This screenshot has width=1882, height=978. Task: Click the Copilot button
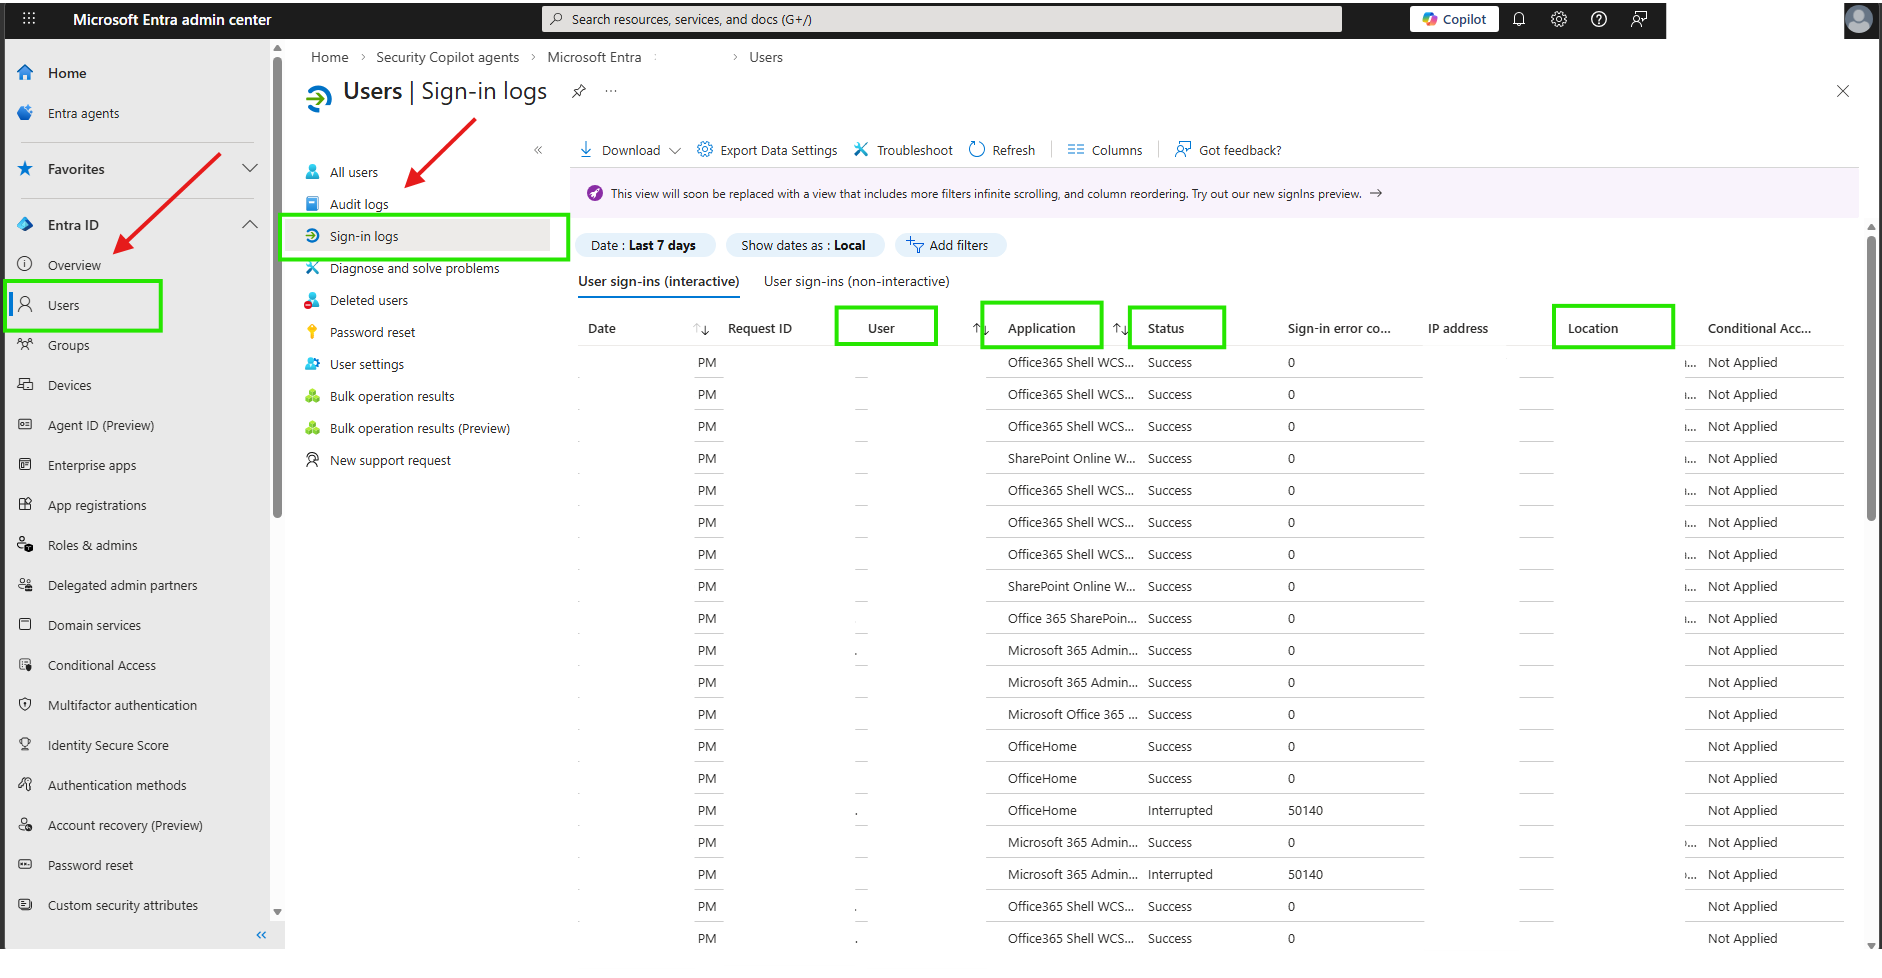[x=1454, y=19]
